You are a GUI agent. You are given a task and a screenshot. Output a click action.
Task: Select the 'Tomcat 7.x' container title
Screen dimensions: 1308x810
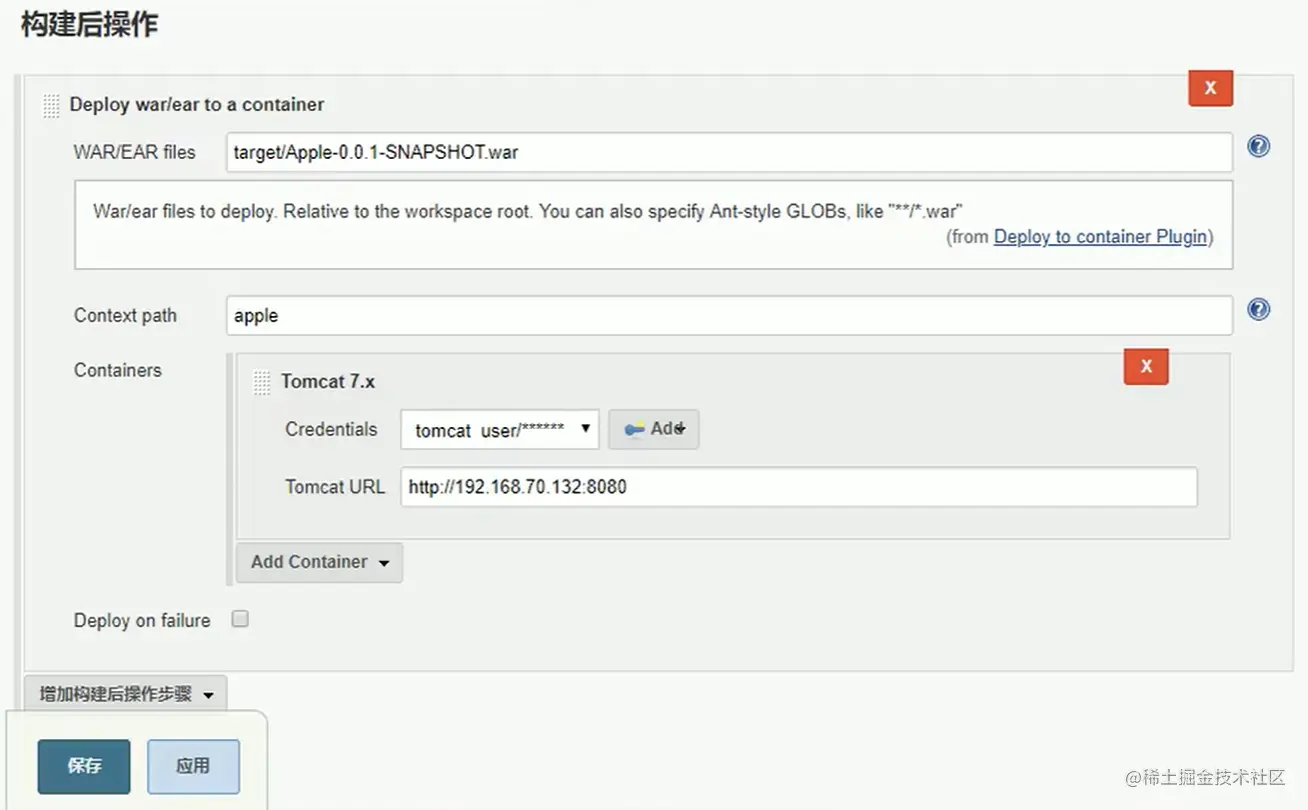328,382
